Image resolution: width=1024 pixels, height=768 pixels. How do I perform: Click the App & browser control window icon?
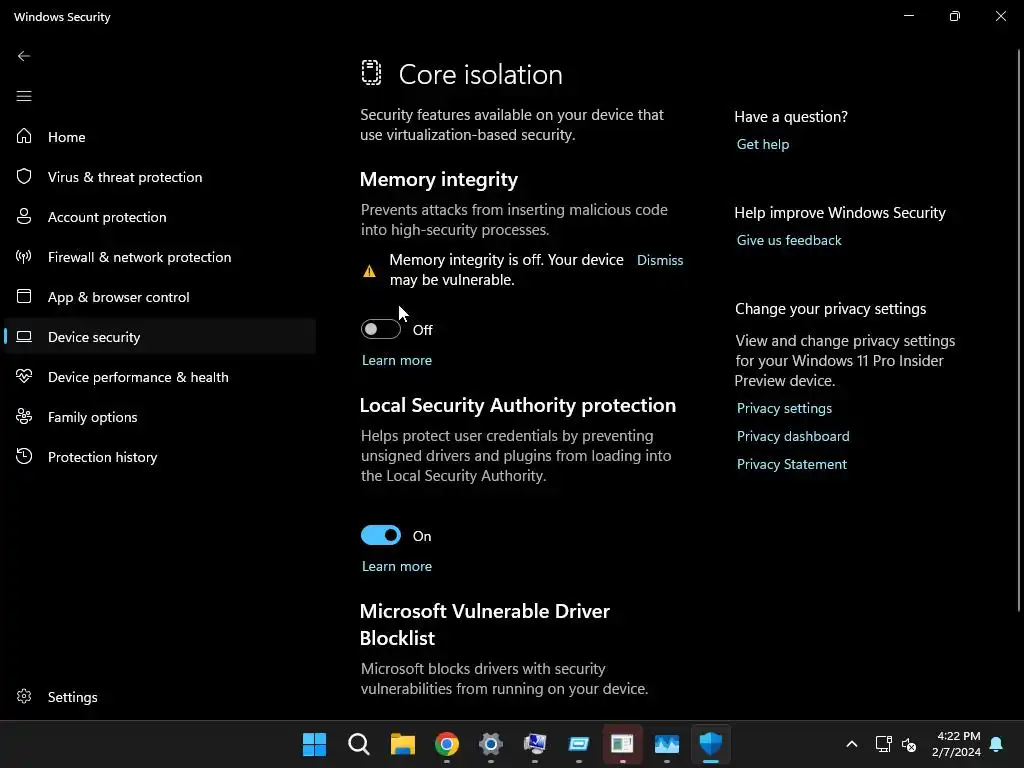point(24,296)
